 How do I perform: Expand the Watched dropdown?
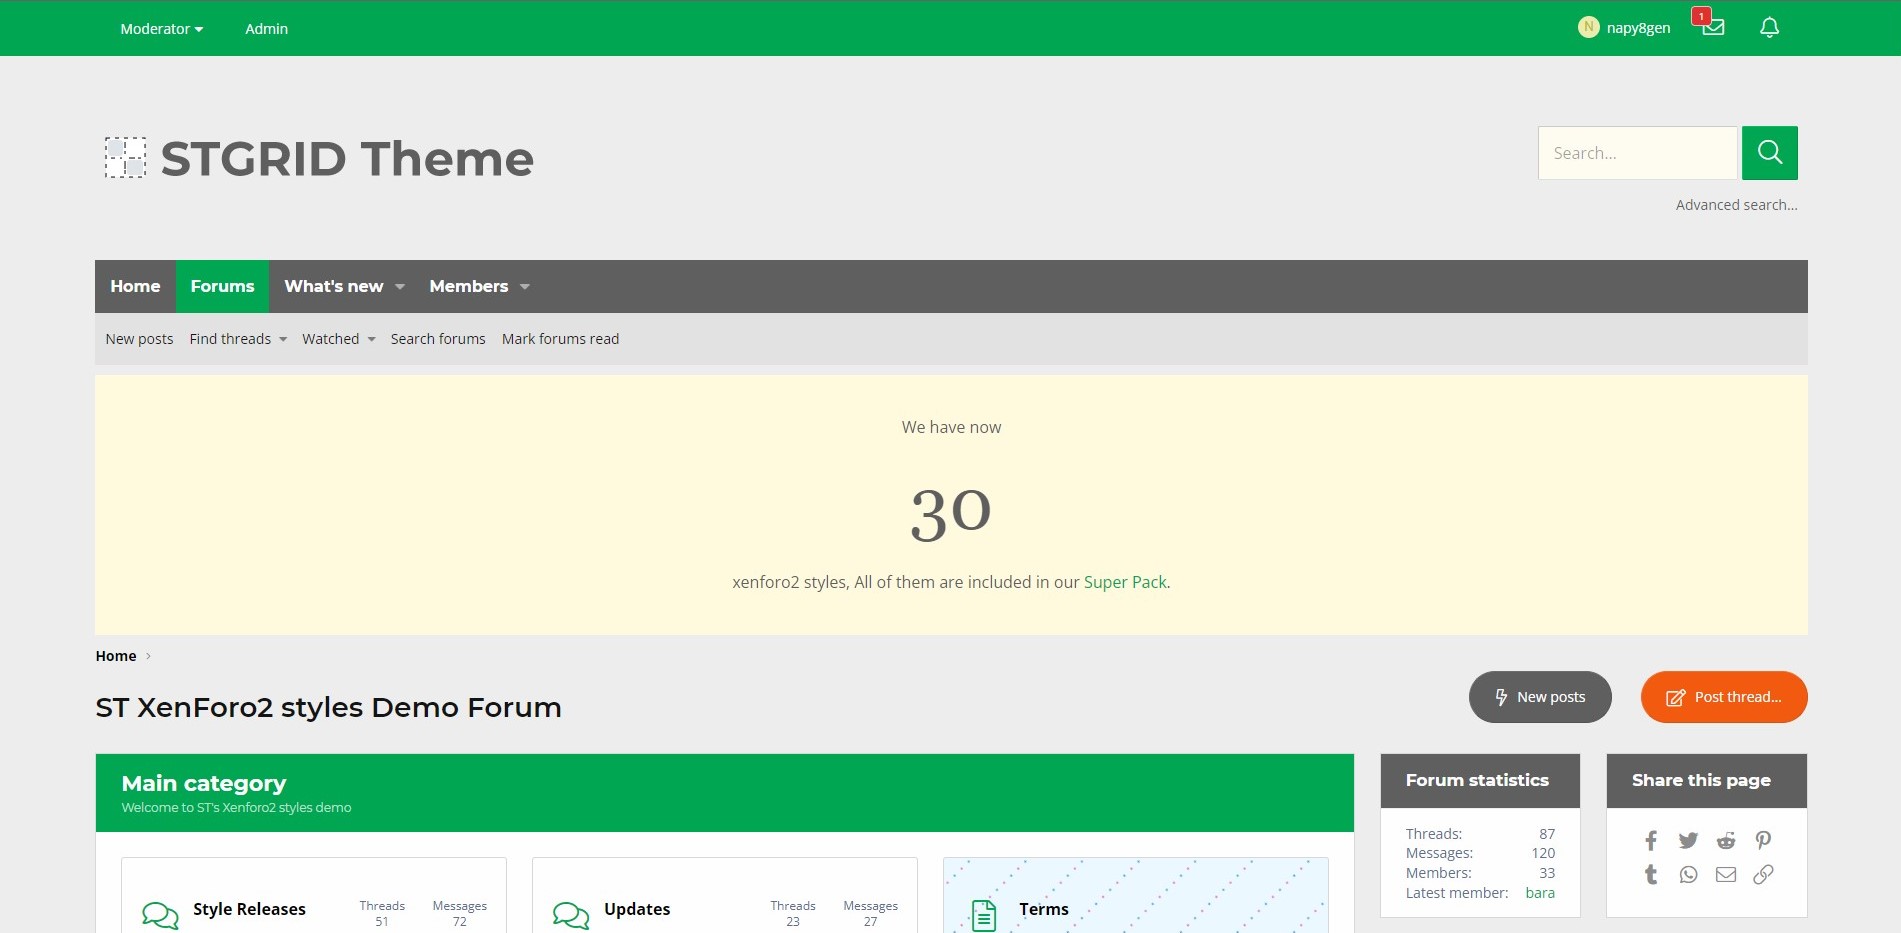coord(371,340)
